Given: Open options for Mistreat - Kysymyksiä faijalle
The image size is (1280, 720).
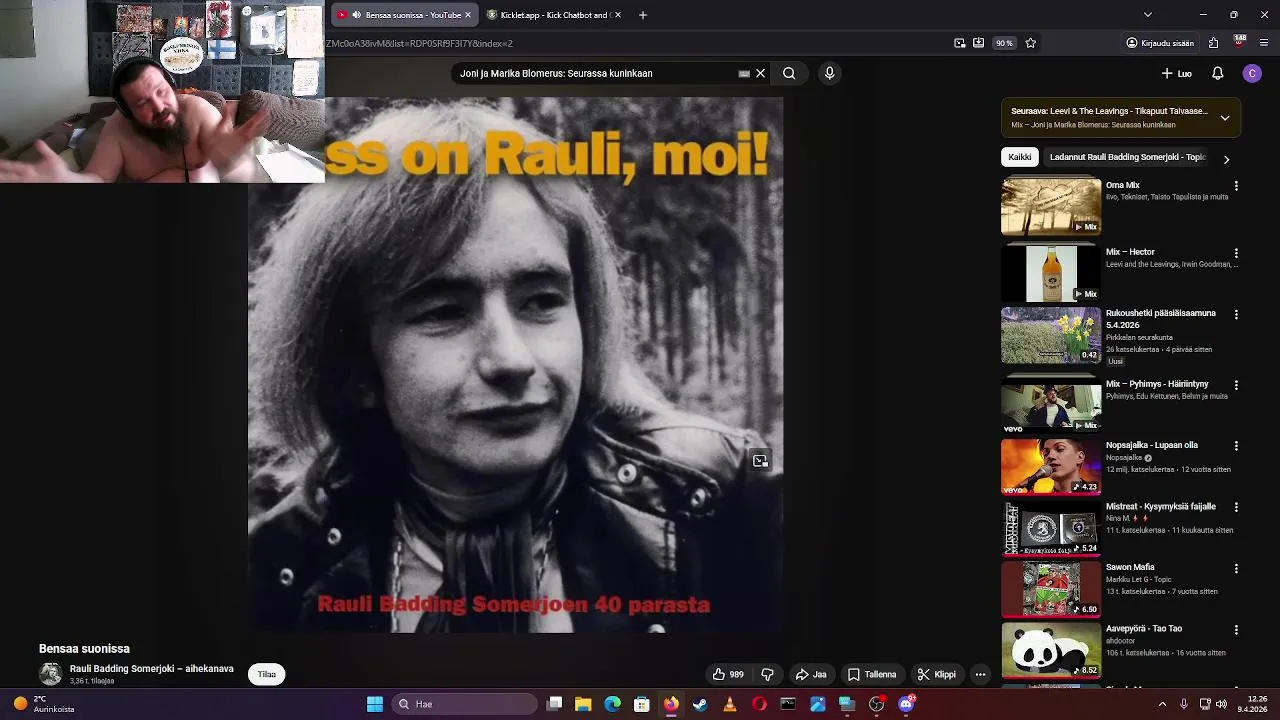Looking at the screenshot, I should [x=1236, y=507].
